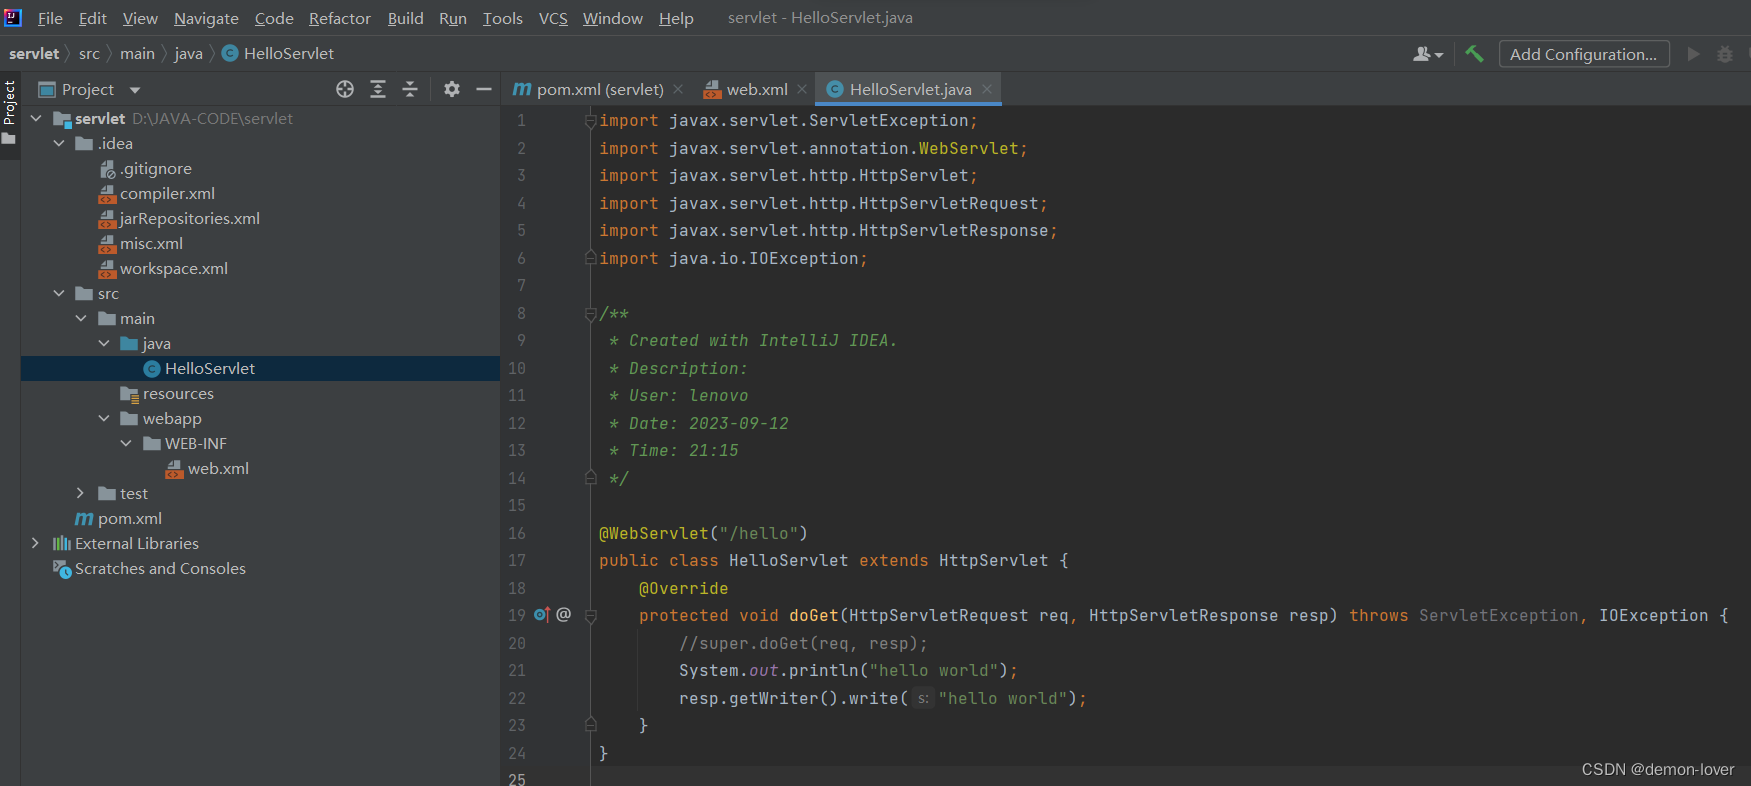Open the Build menu
The height and width of the screenshot is (786, 1751).
point(406,18)
